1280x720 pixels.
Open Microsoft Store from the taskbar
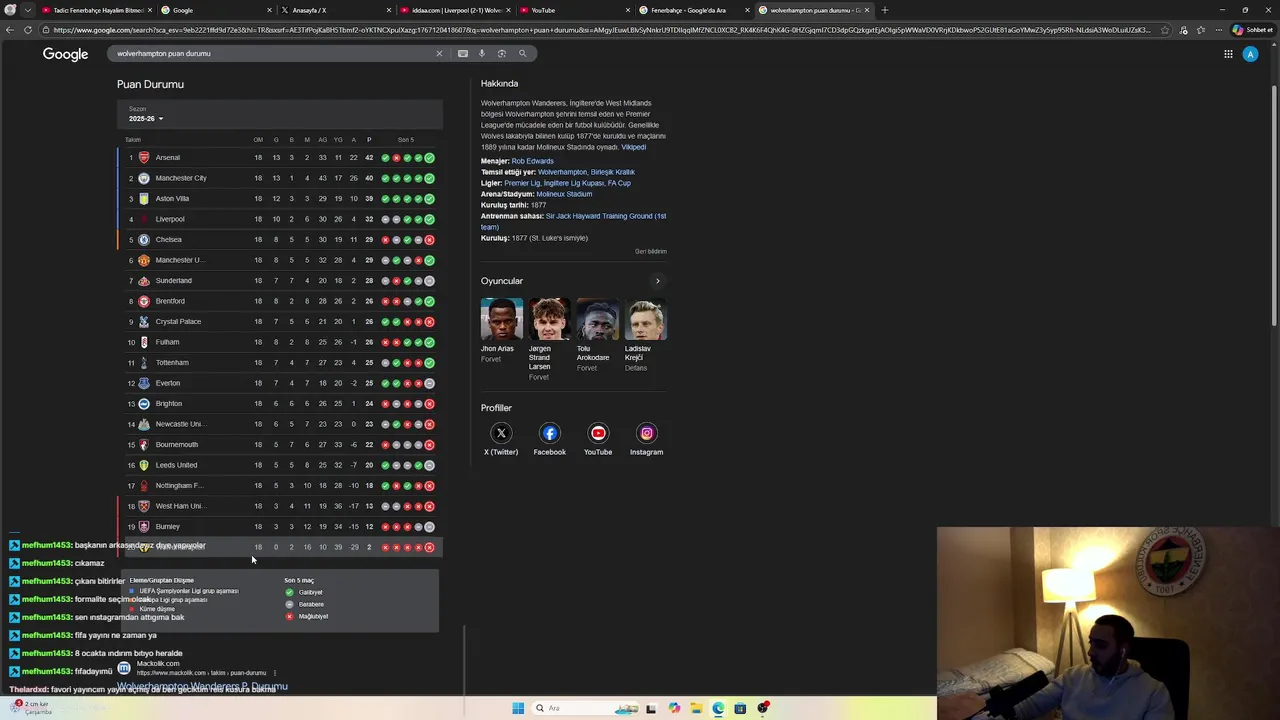click(x=740, y=708)
